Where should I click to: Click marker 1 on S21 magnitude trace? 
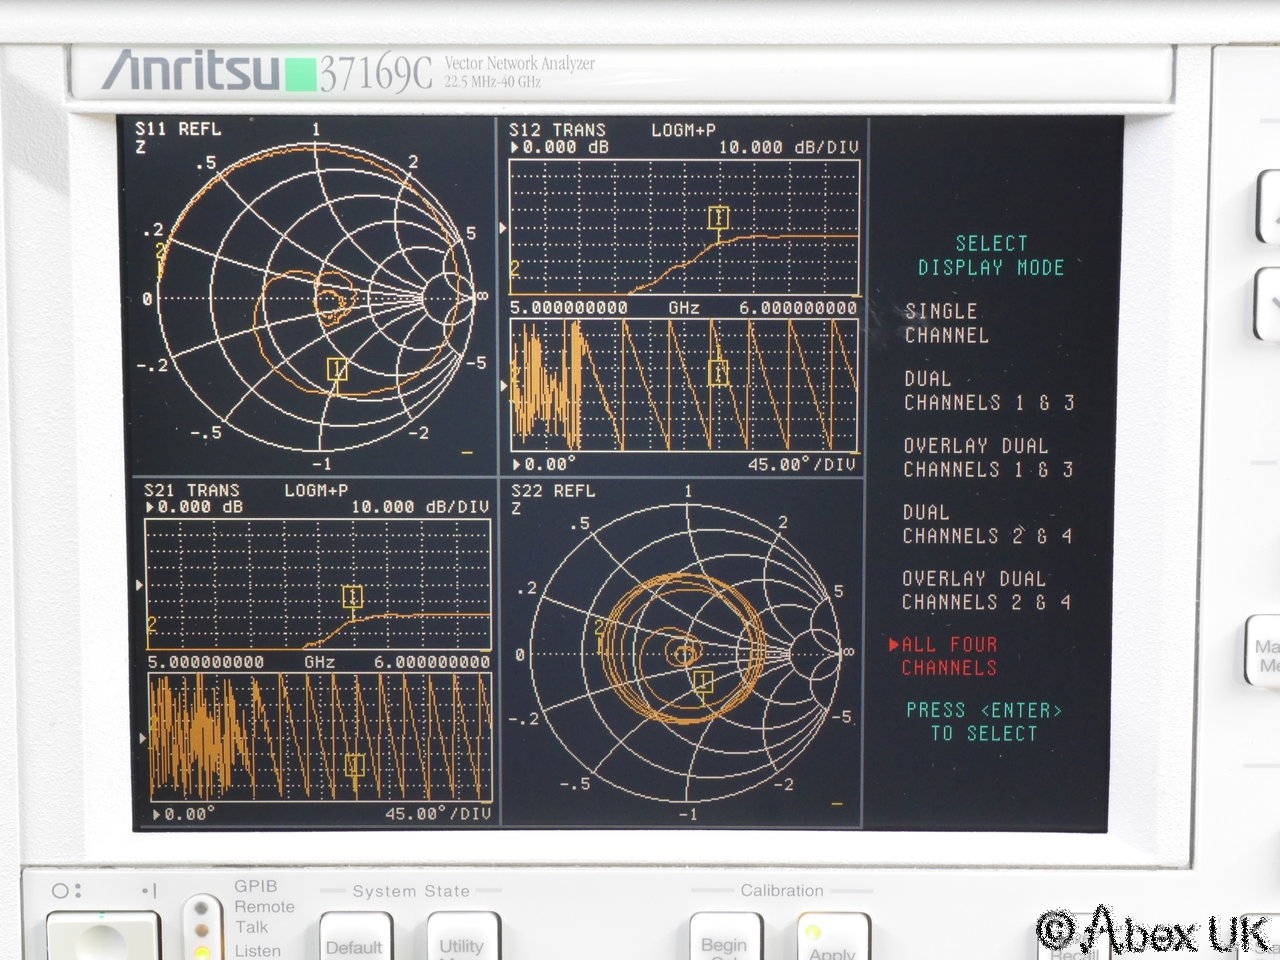[x=352, y=597]
